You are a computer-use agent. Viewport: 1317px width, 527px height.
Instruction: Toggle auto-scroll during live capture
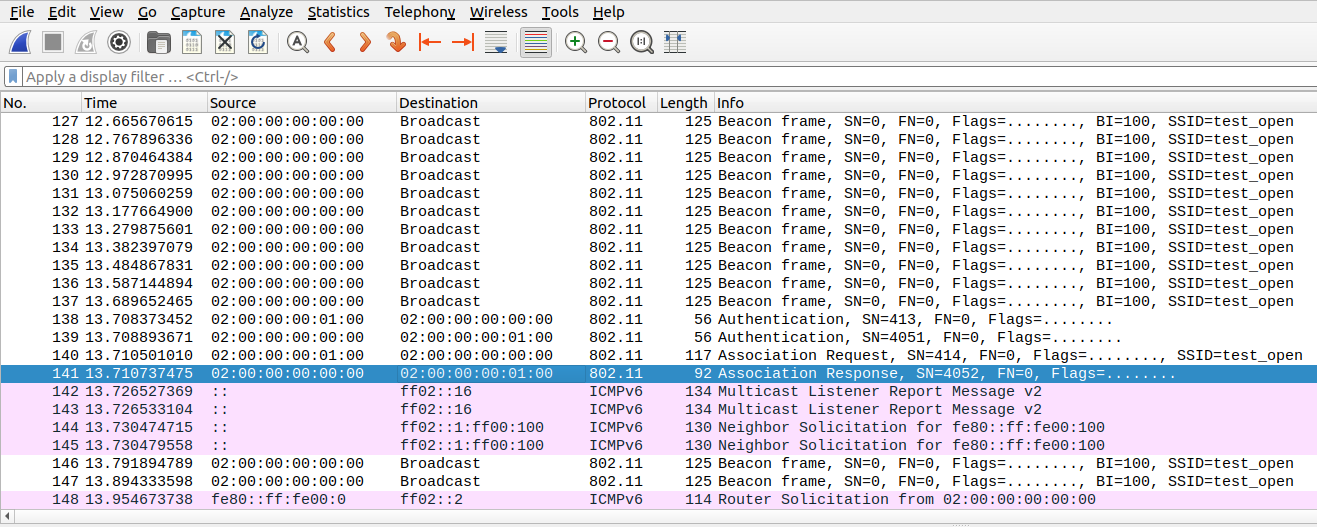coord(495,42)
